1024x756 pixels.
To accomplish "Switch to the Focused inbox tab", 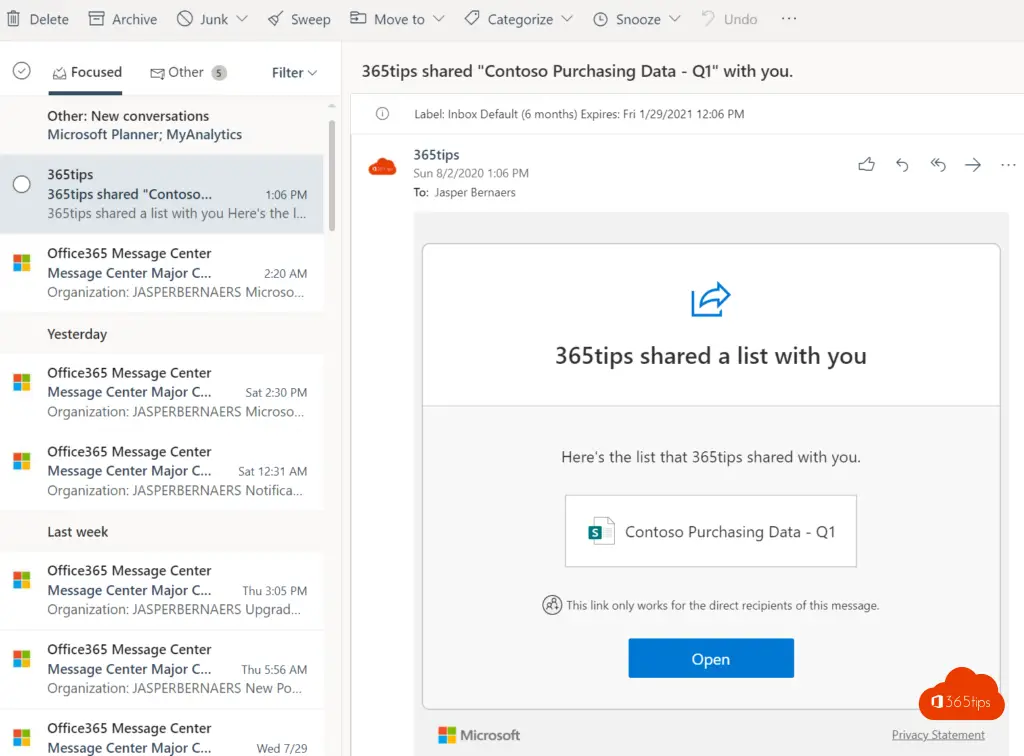I will pyautogui.click(x=87, y=72).
